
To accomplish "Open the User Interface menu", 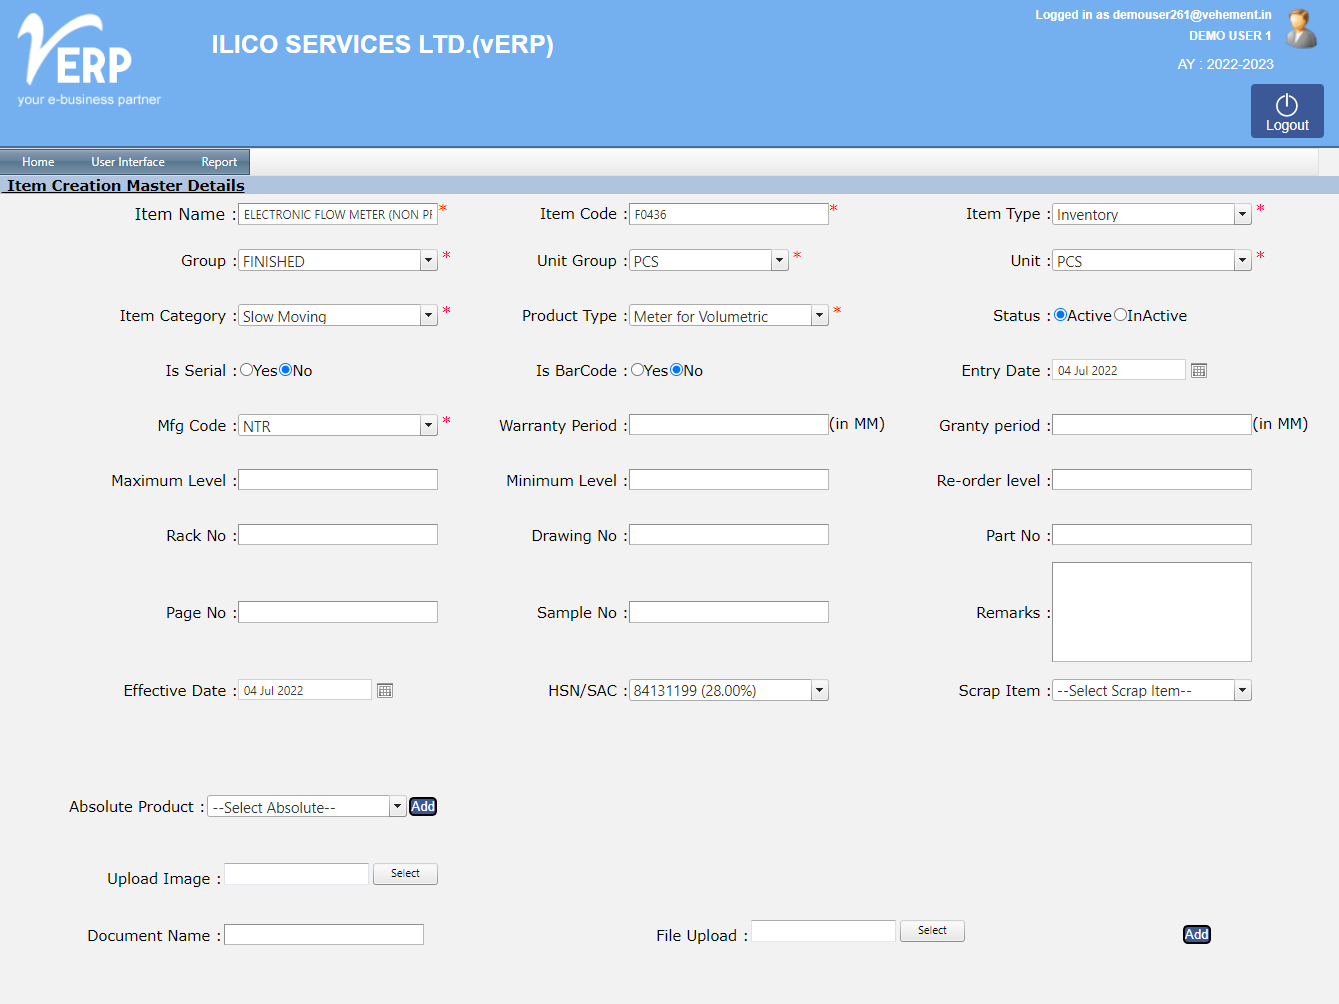I will [128, 162].
